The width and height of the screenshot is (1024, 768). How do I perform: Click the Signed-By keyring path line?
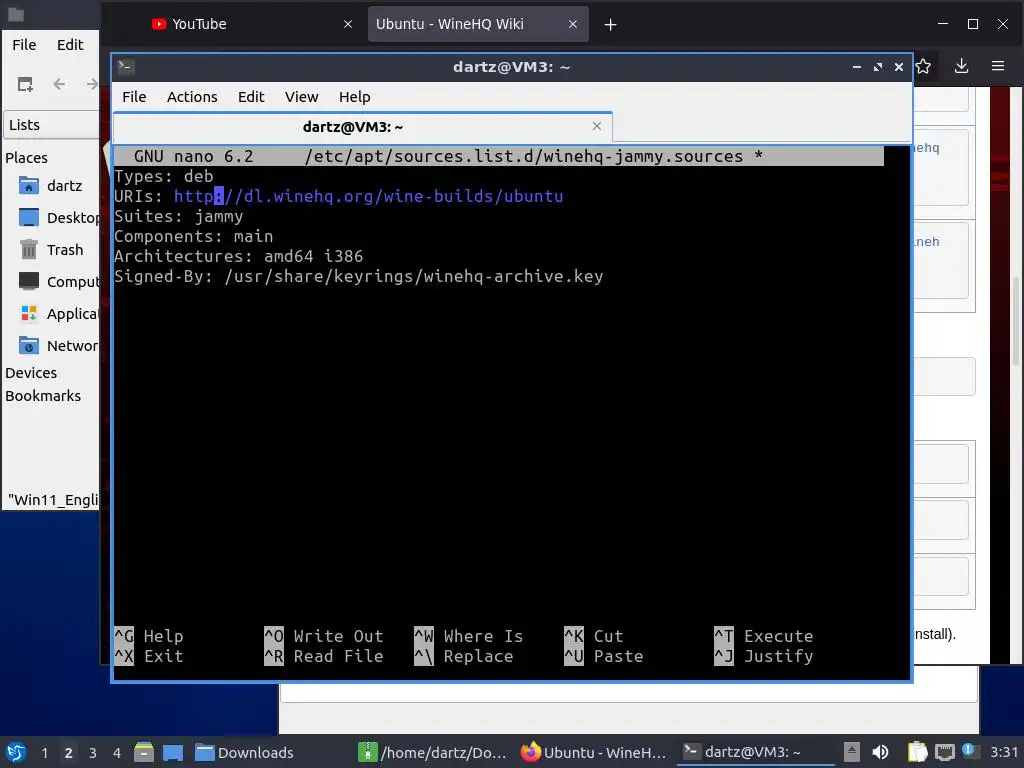pyautogui.click(x=359, y=276)
